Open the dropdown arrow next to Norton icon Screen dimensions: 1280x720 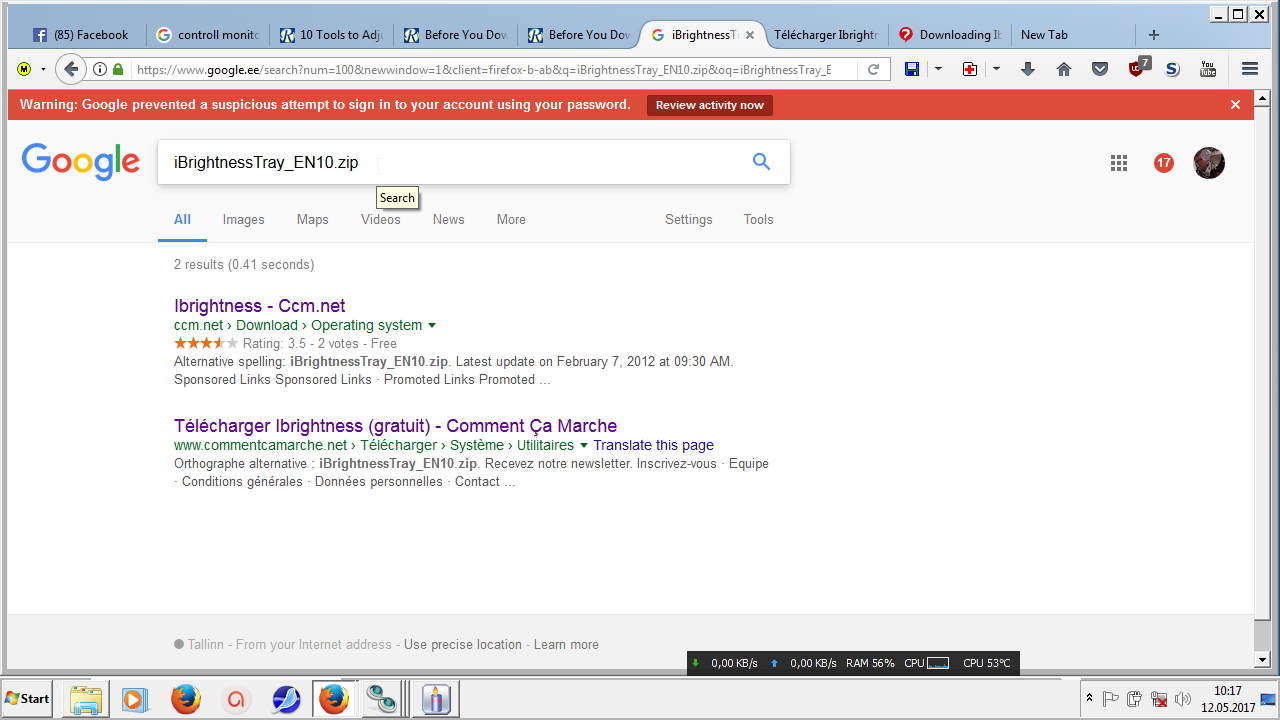pos(43,69)
